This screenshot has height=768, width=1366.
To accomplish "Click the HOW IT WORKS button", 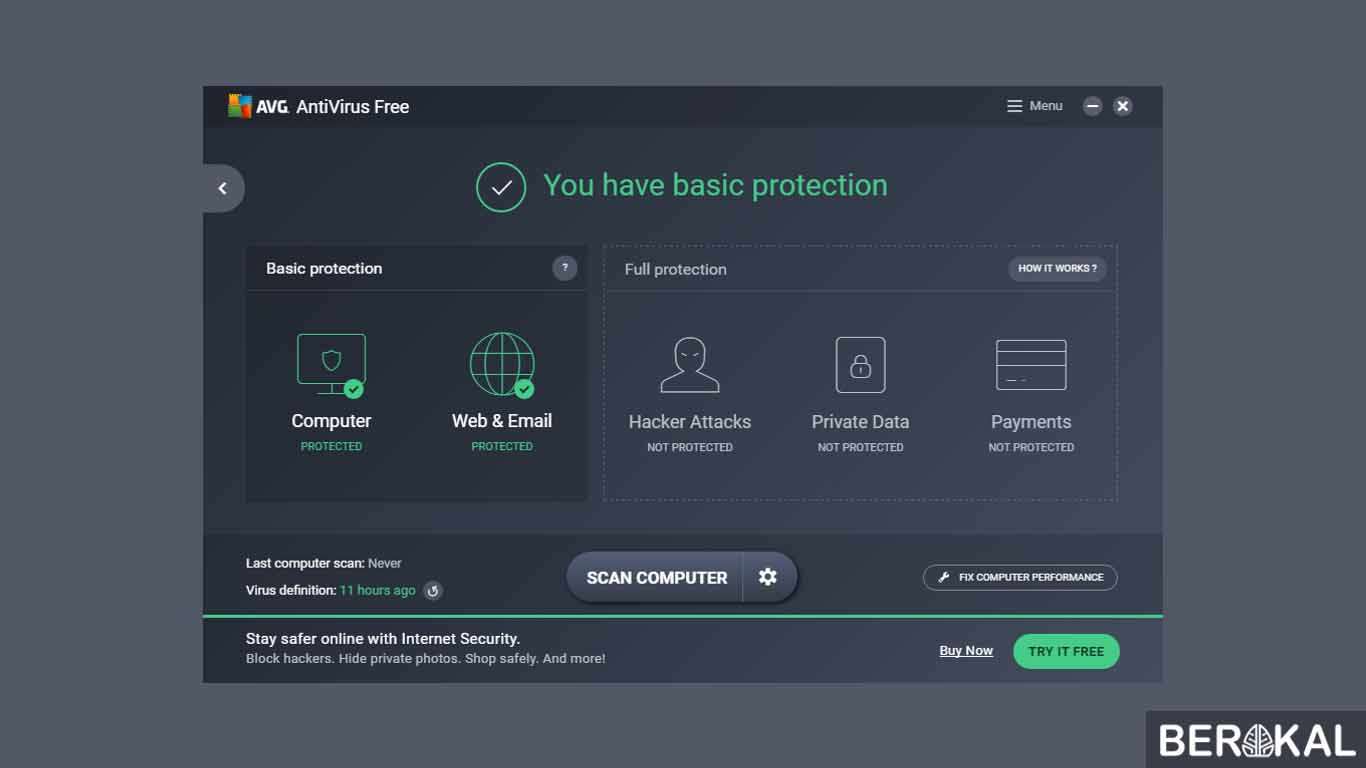I will (1057, 268).
